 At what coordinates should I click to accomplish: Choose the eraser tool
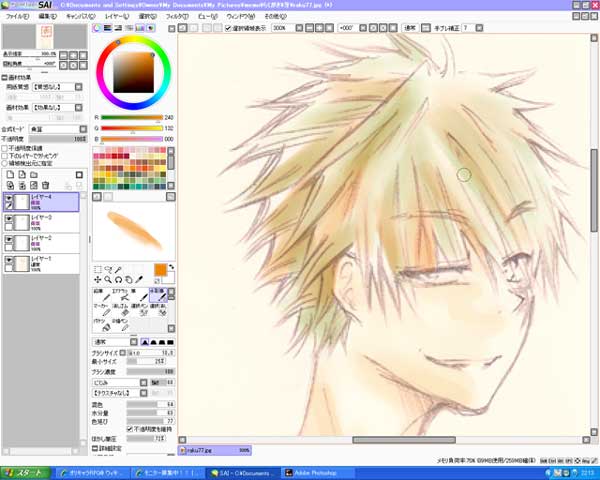point(121,310)
